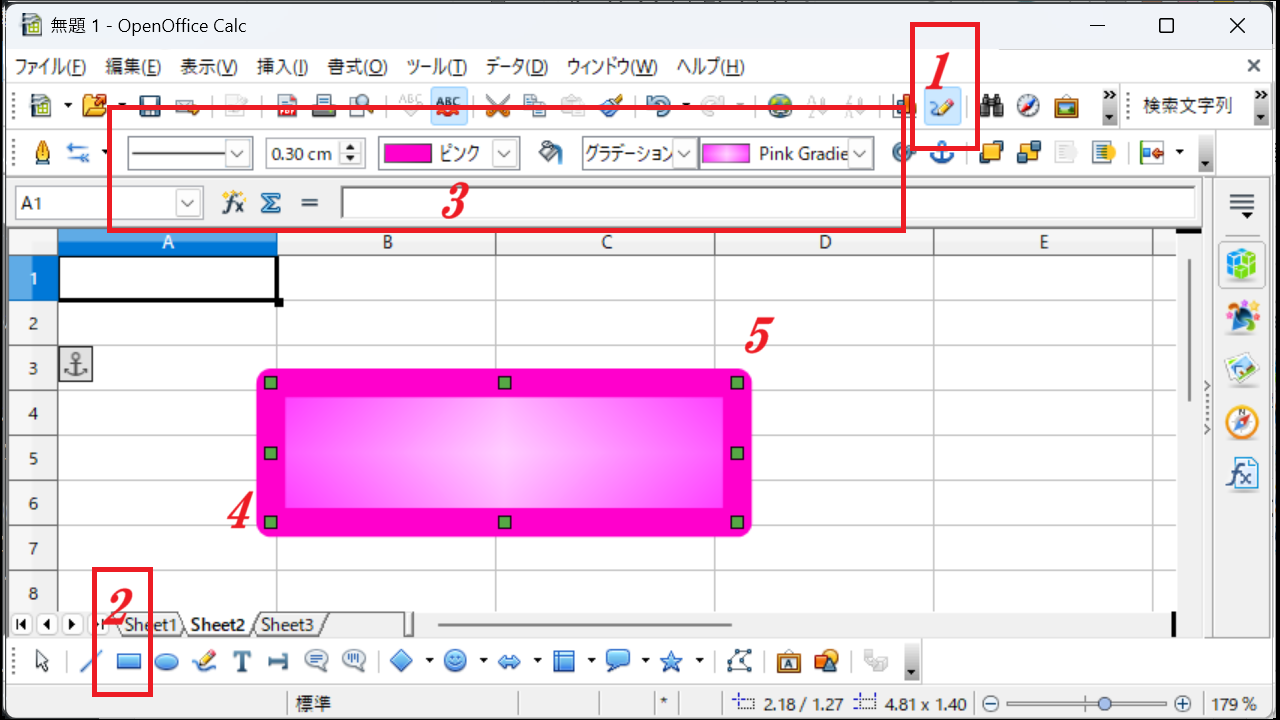The image size is (1280, 720).
Task: Open the 書式(O) menu
Action: [x=357, y=67]
